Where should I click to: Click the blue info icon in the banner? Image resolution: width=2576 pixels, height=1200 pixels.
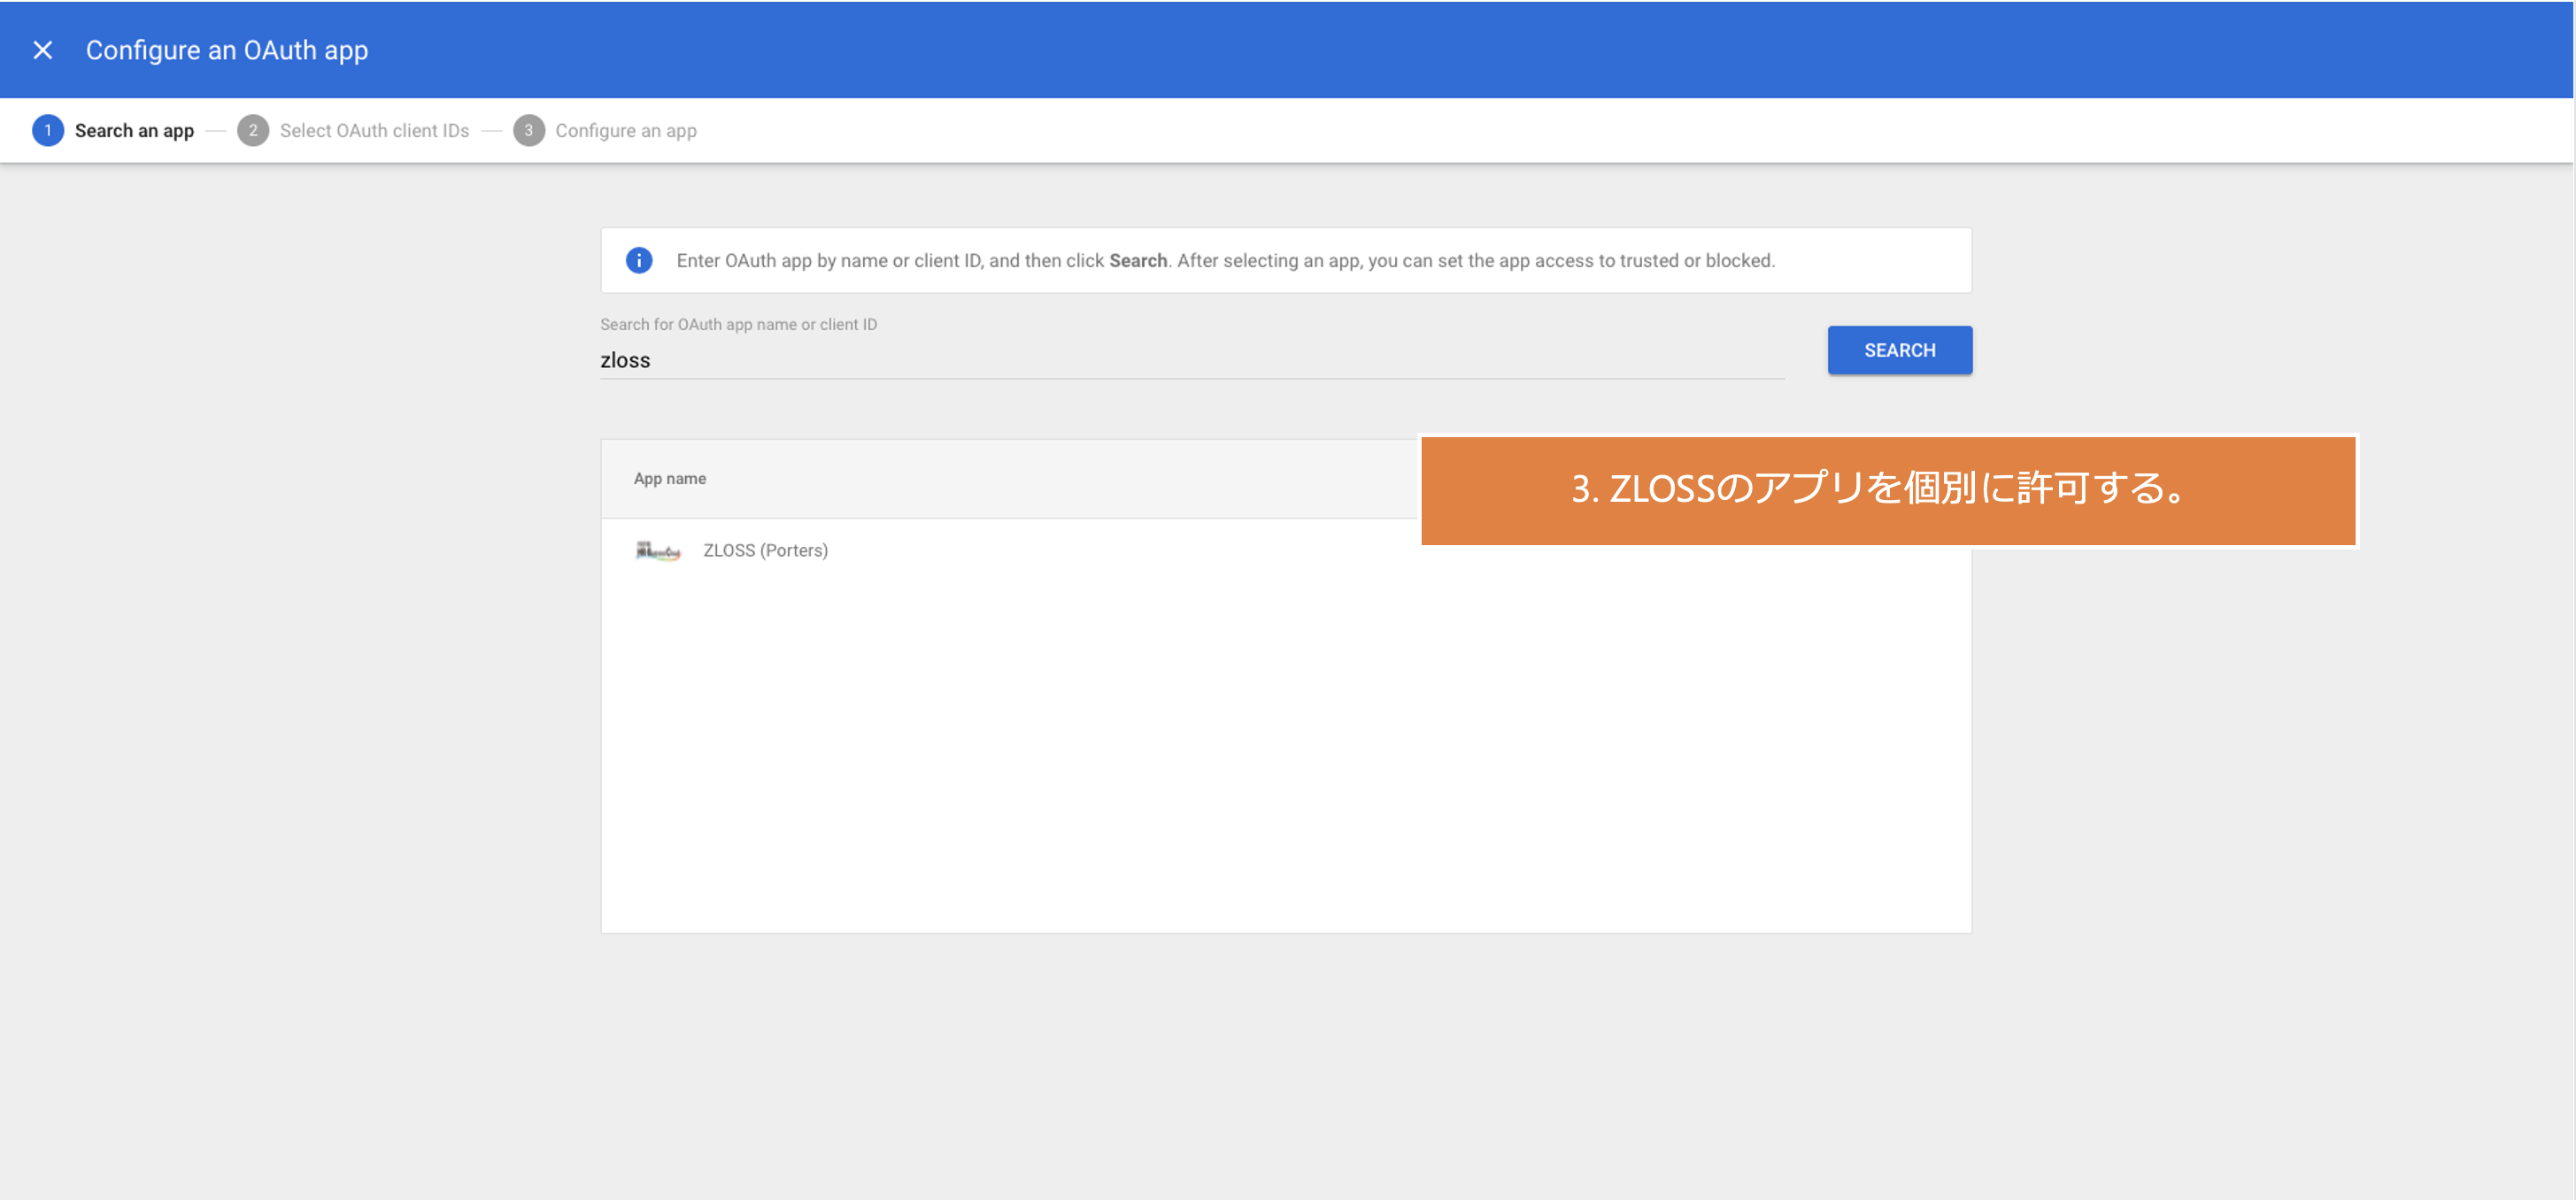[x=639, y=261]
